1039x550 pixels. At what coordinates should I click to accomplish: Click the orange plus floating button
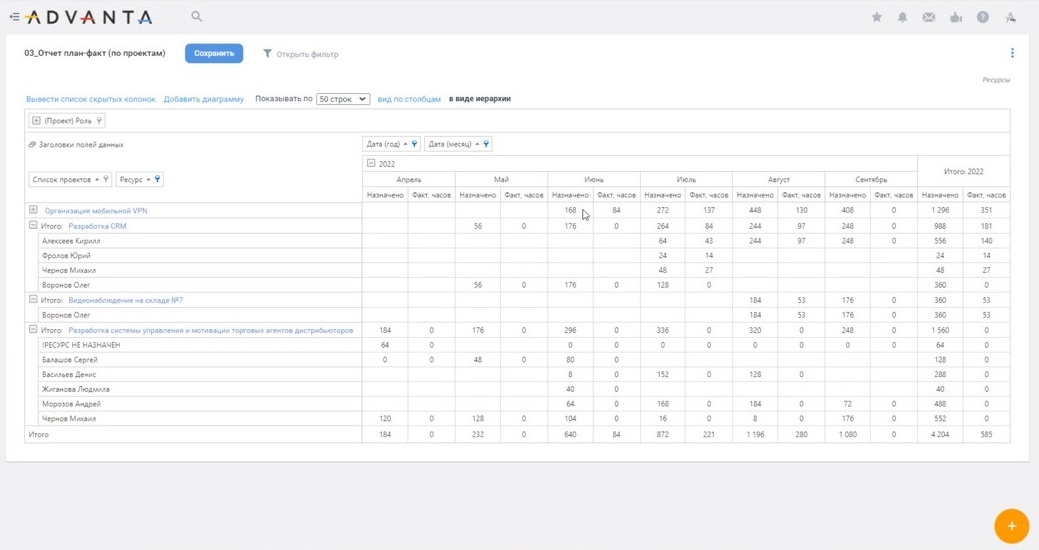[x=1011, y=526]
